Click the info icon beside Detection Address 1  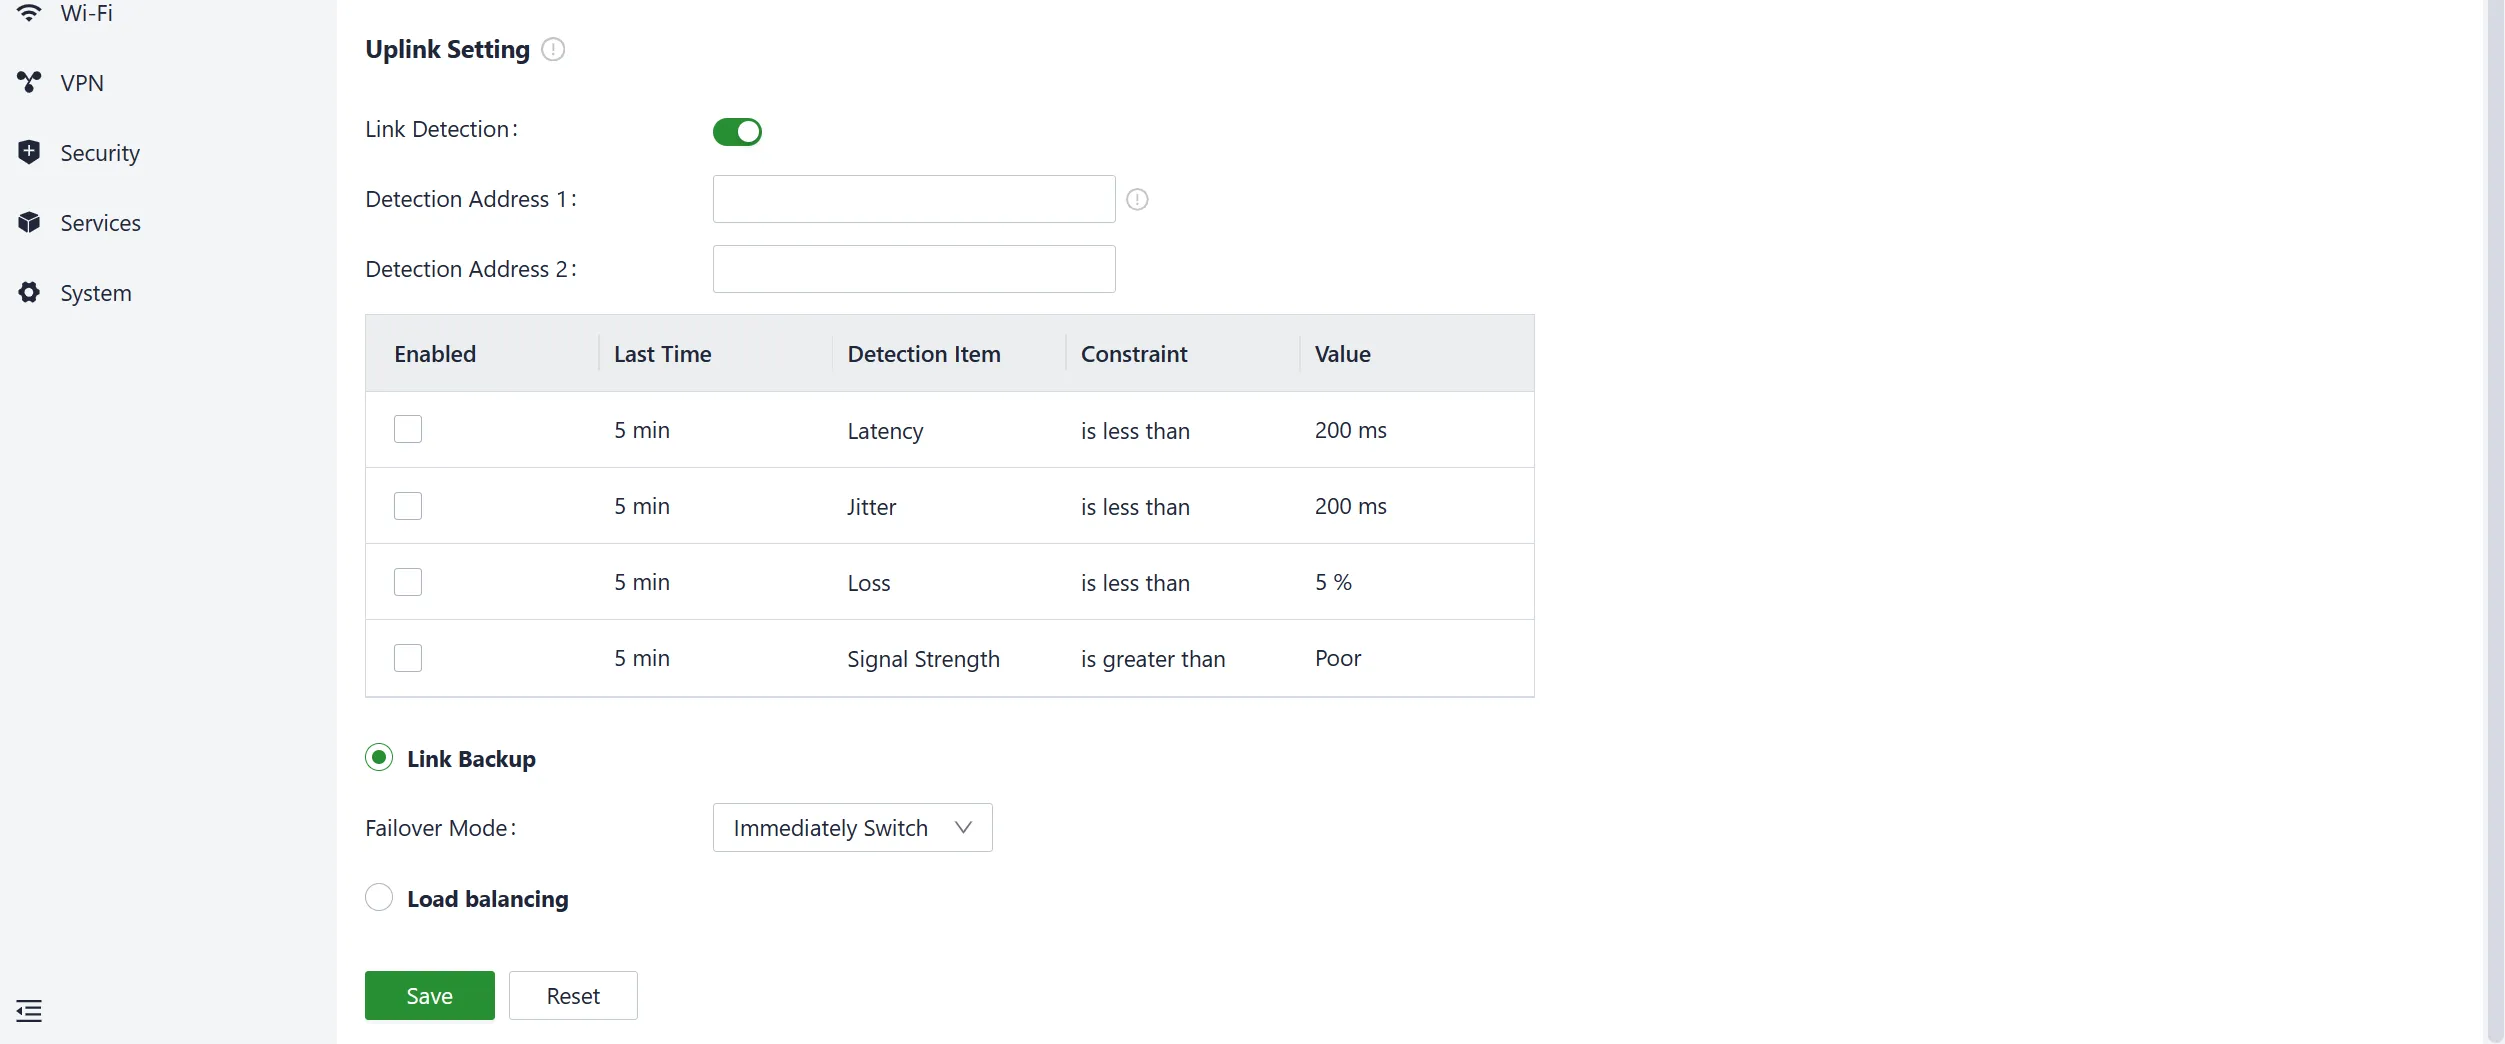[1137, 199]
